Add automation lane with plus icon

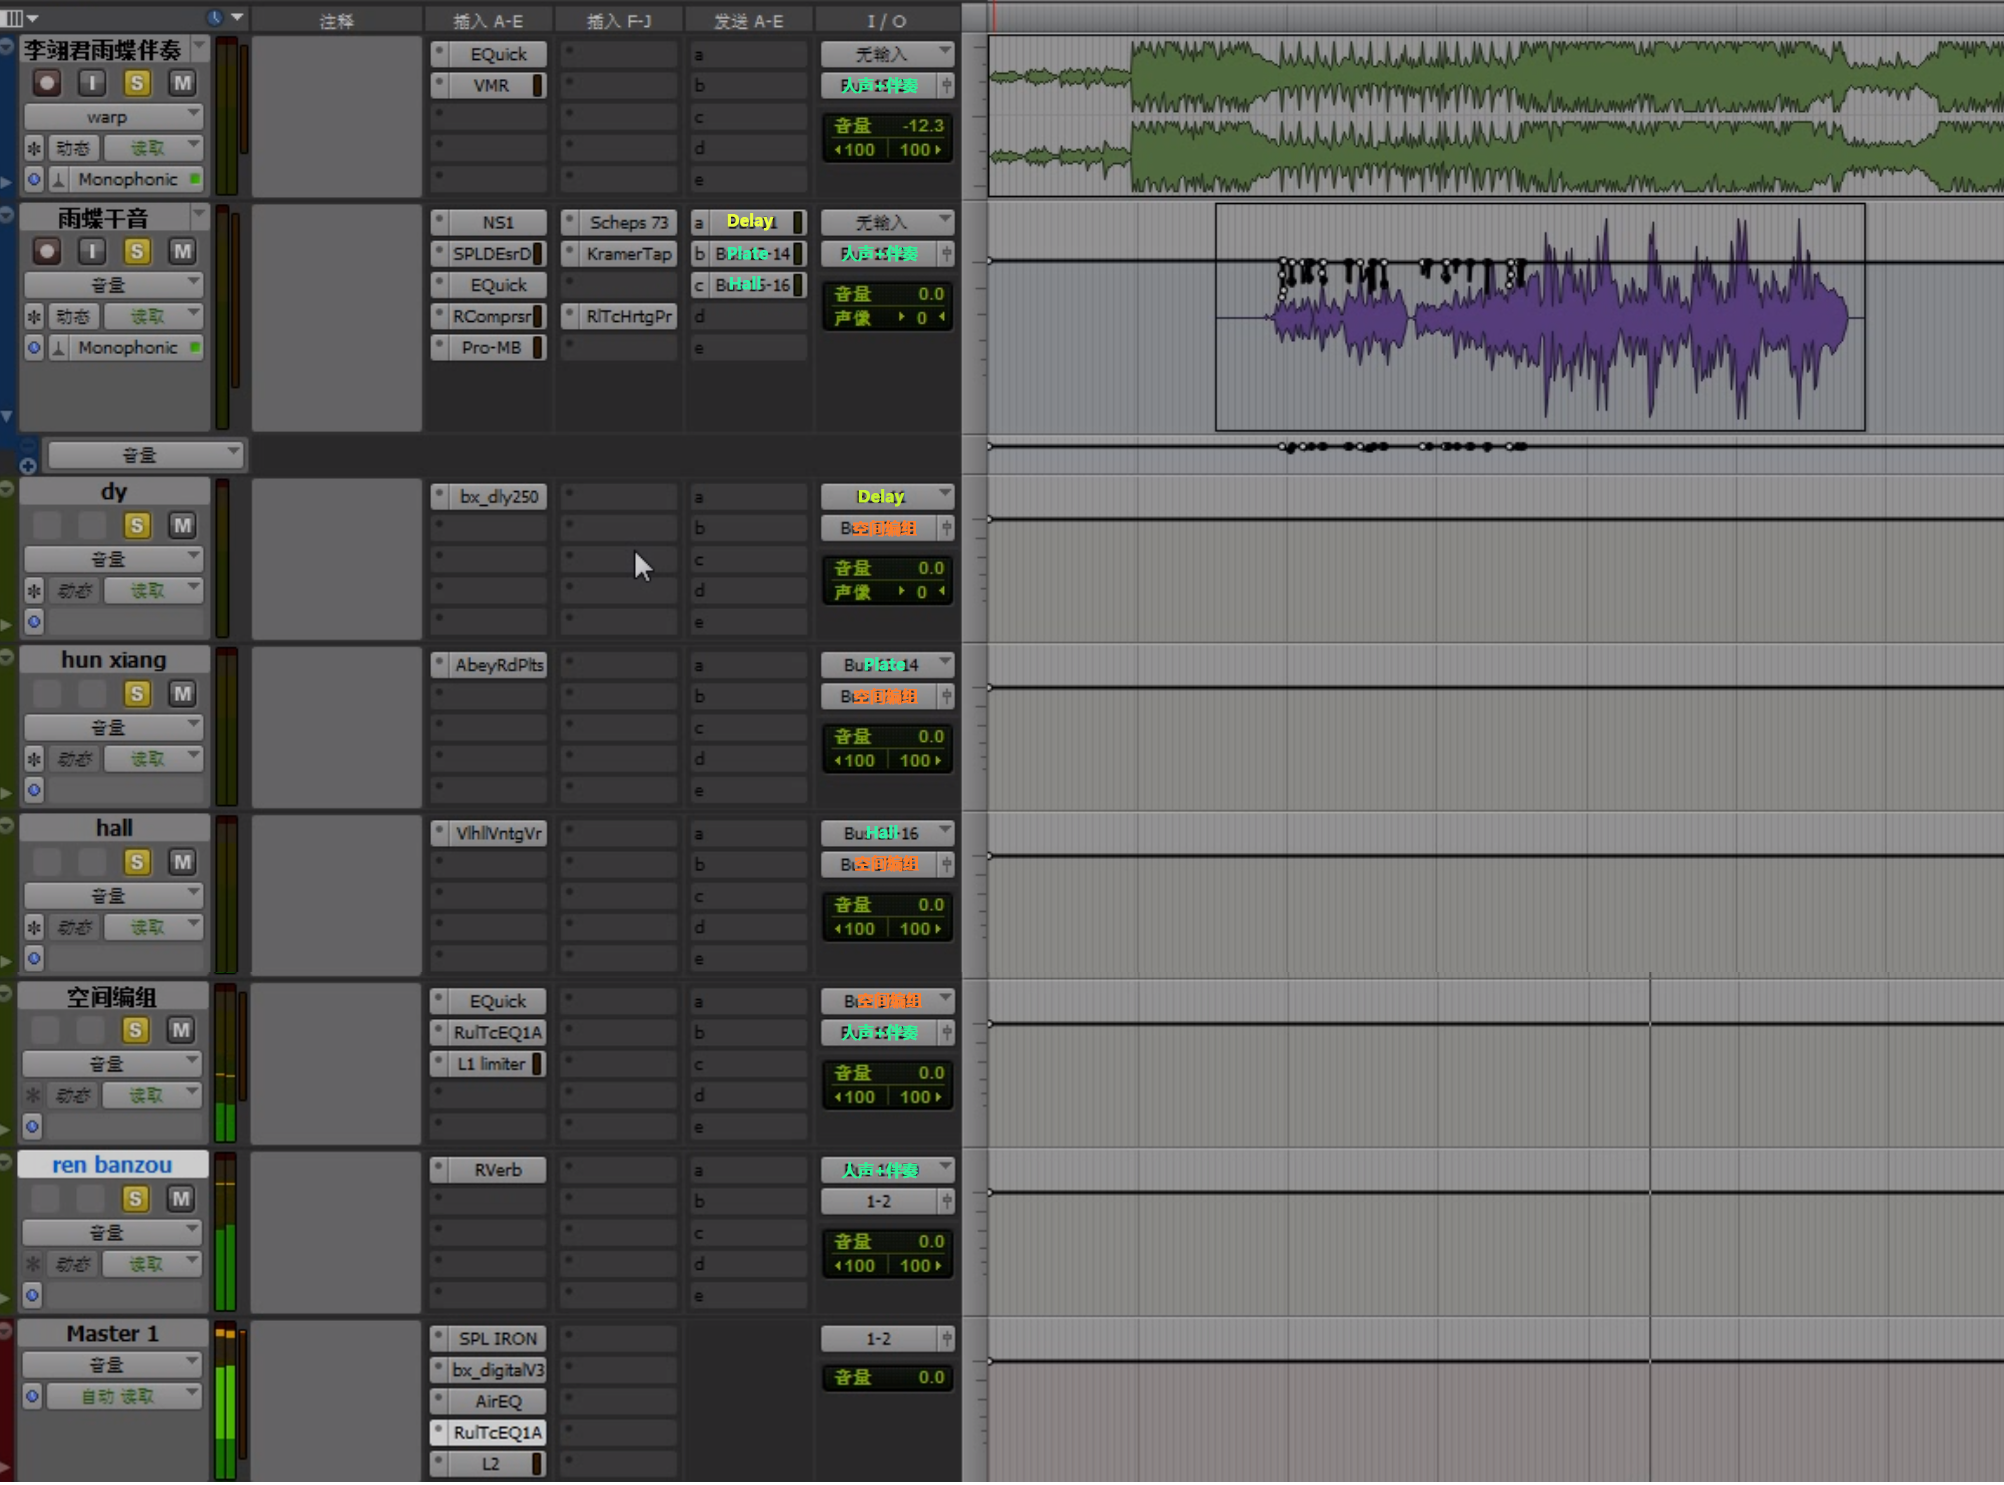28,466
